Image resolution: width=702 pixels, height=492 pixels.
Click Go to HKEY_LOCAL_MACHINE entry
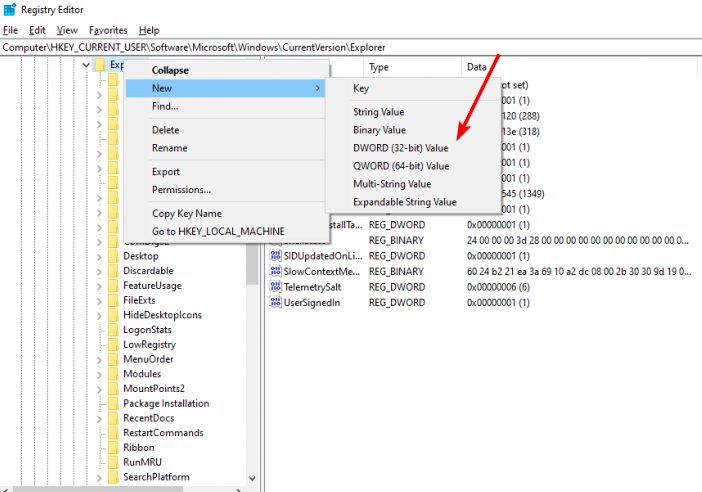[218, 231]
